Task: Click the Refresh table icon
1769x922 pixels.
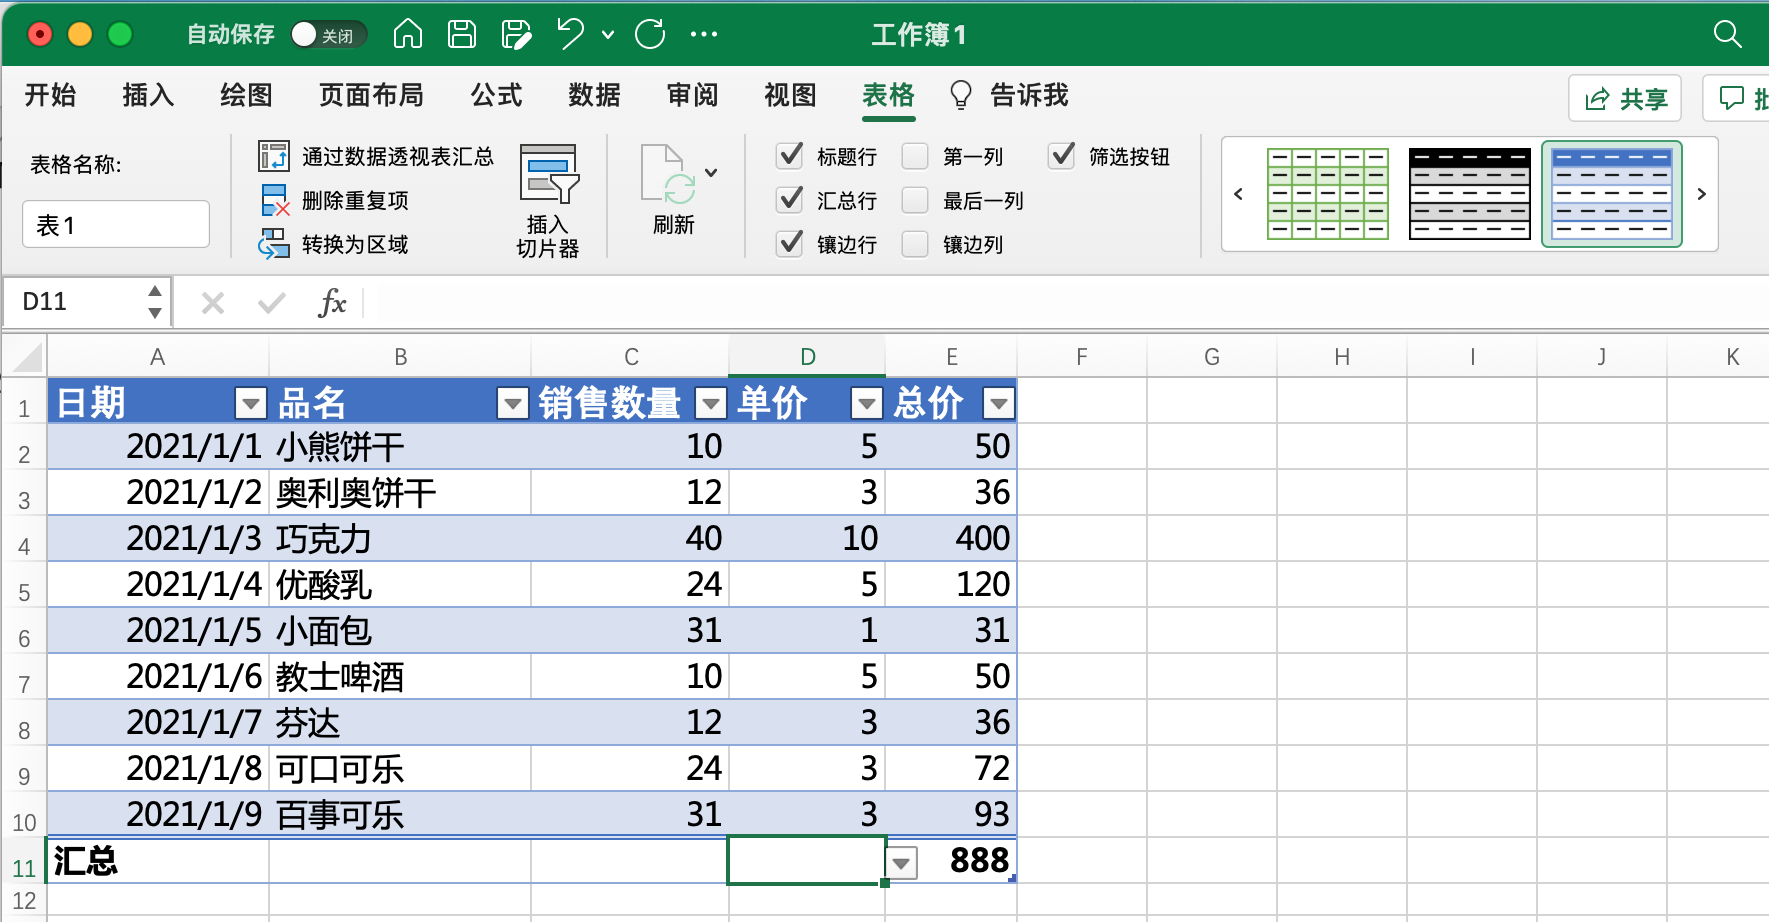Action: pos(669,174)
